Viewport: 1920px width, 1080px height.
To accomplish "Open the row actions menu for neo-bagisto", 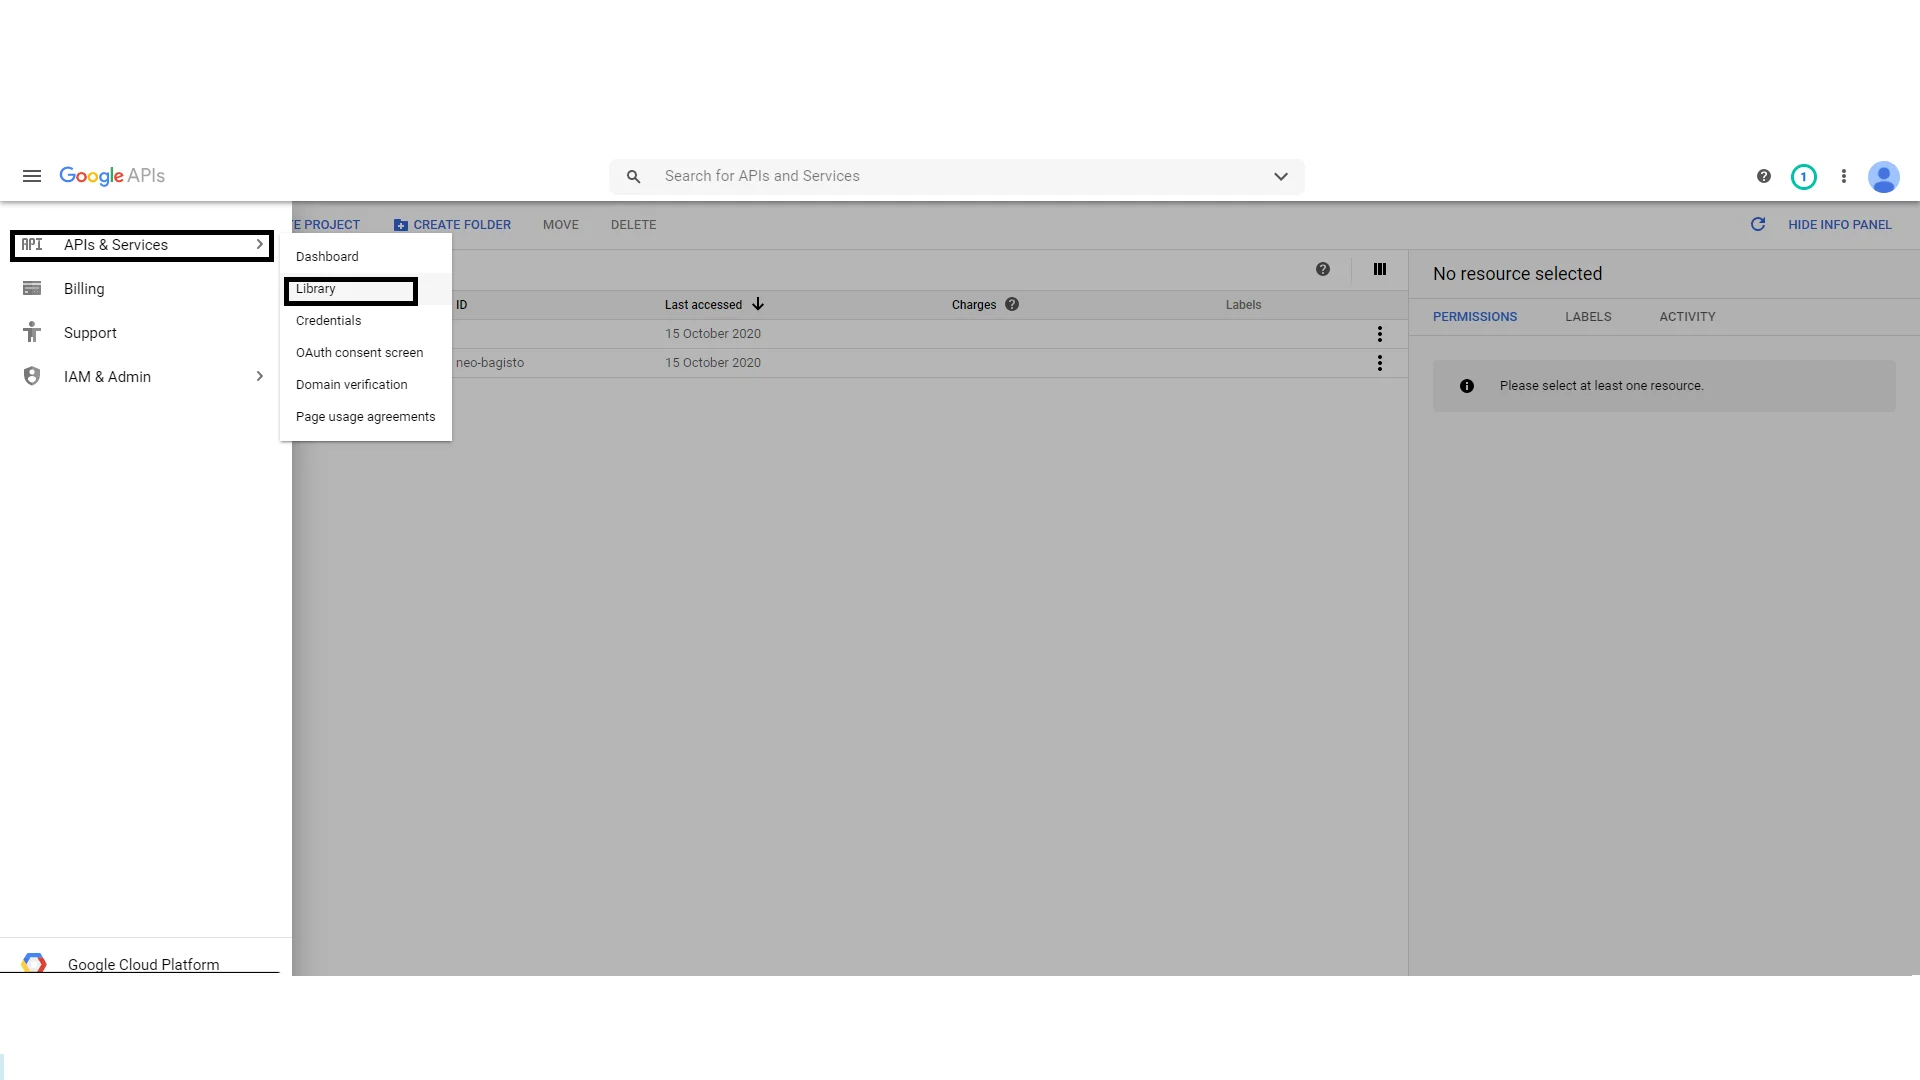I will [1379, 363].
